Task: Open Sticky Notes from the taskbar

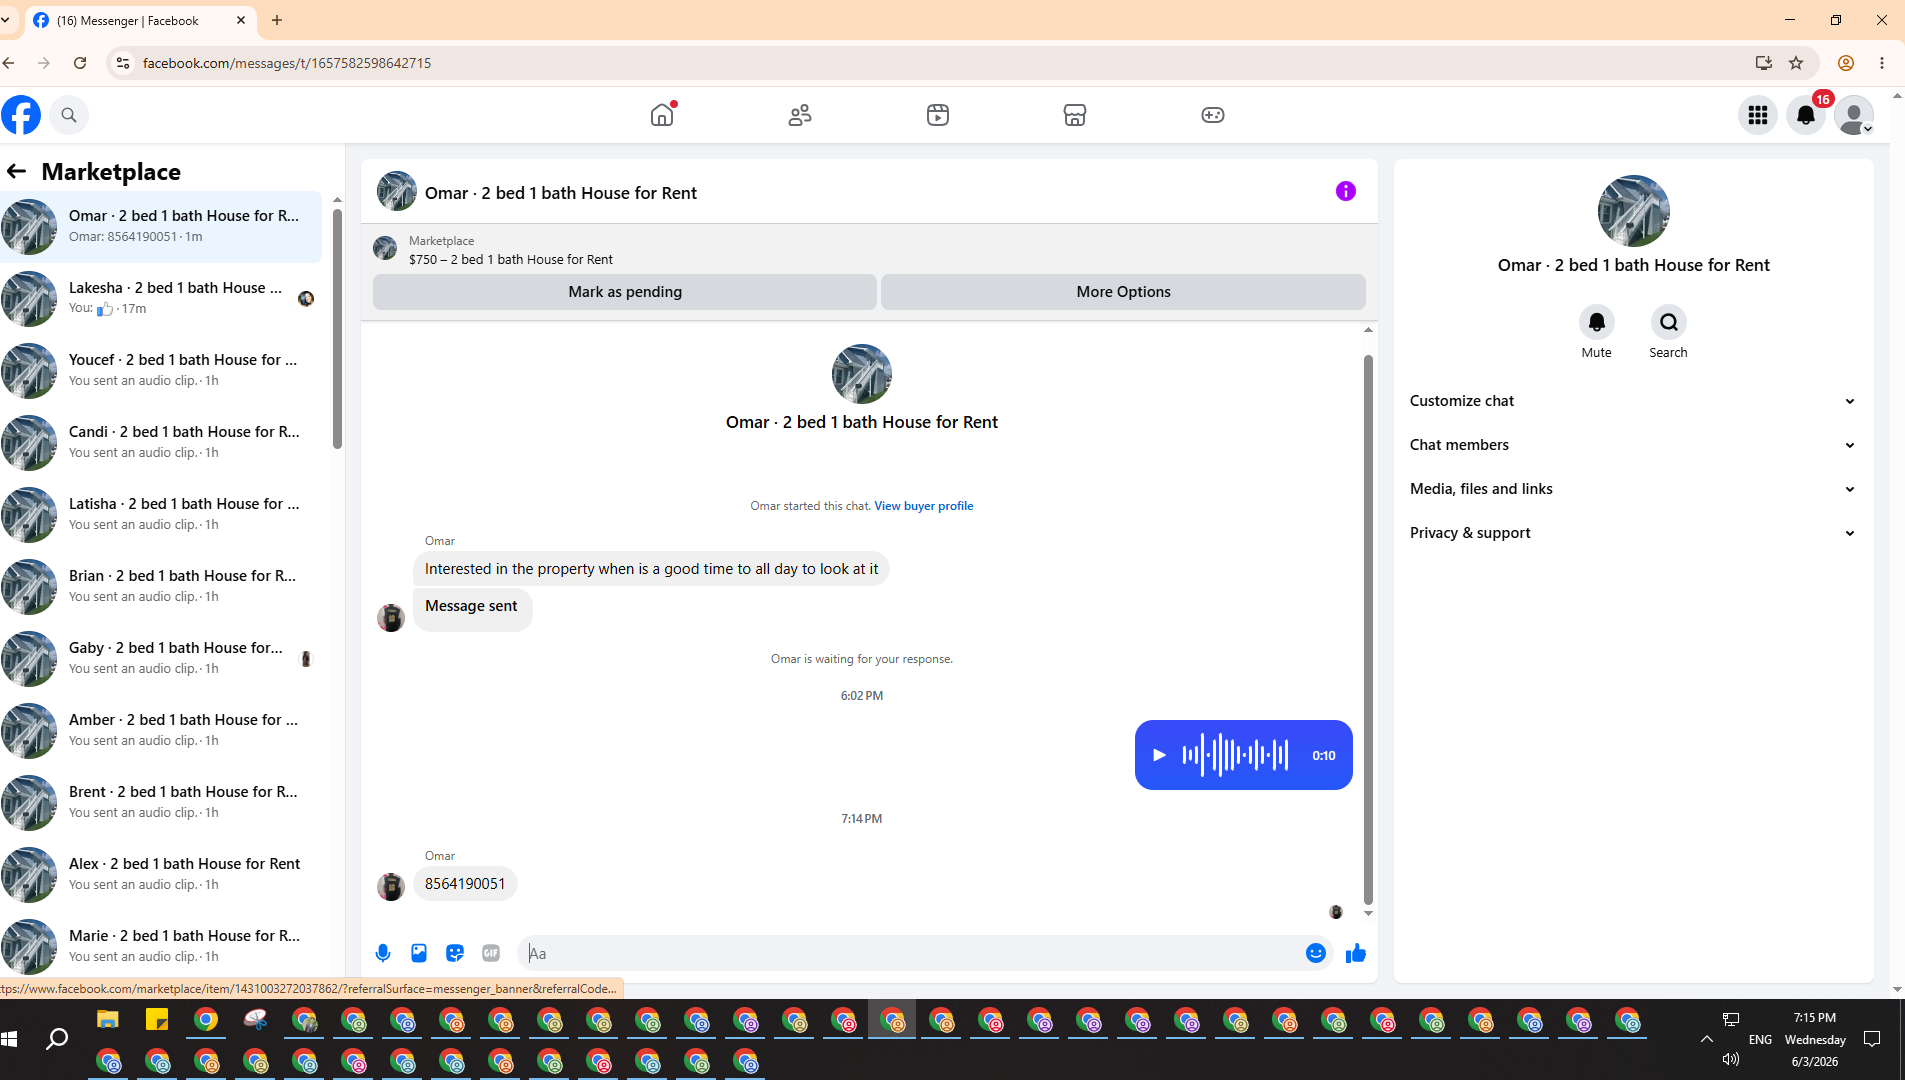Action: [x=157, y=1020]
